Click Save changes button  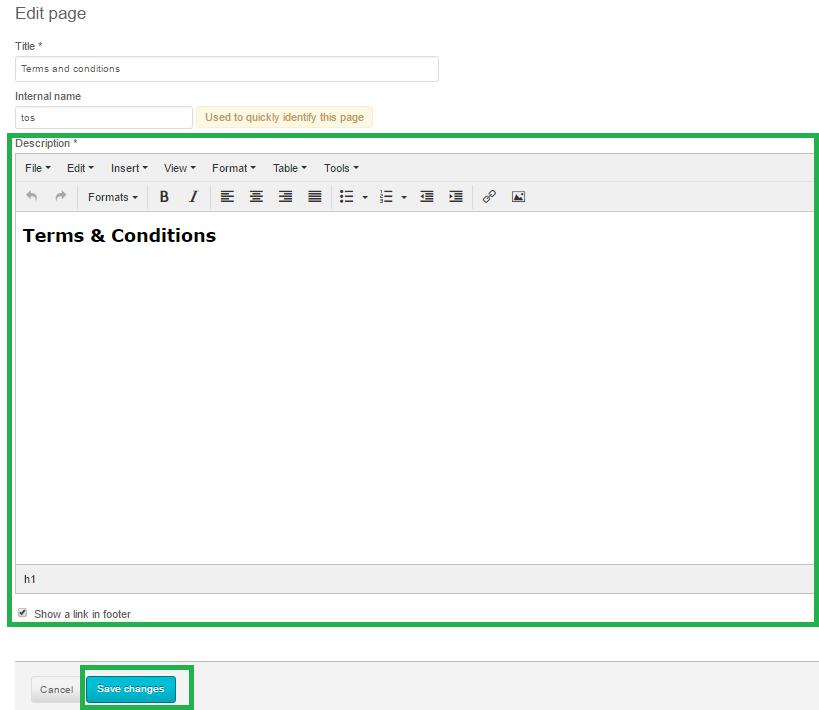[131, 689]
